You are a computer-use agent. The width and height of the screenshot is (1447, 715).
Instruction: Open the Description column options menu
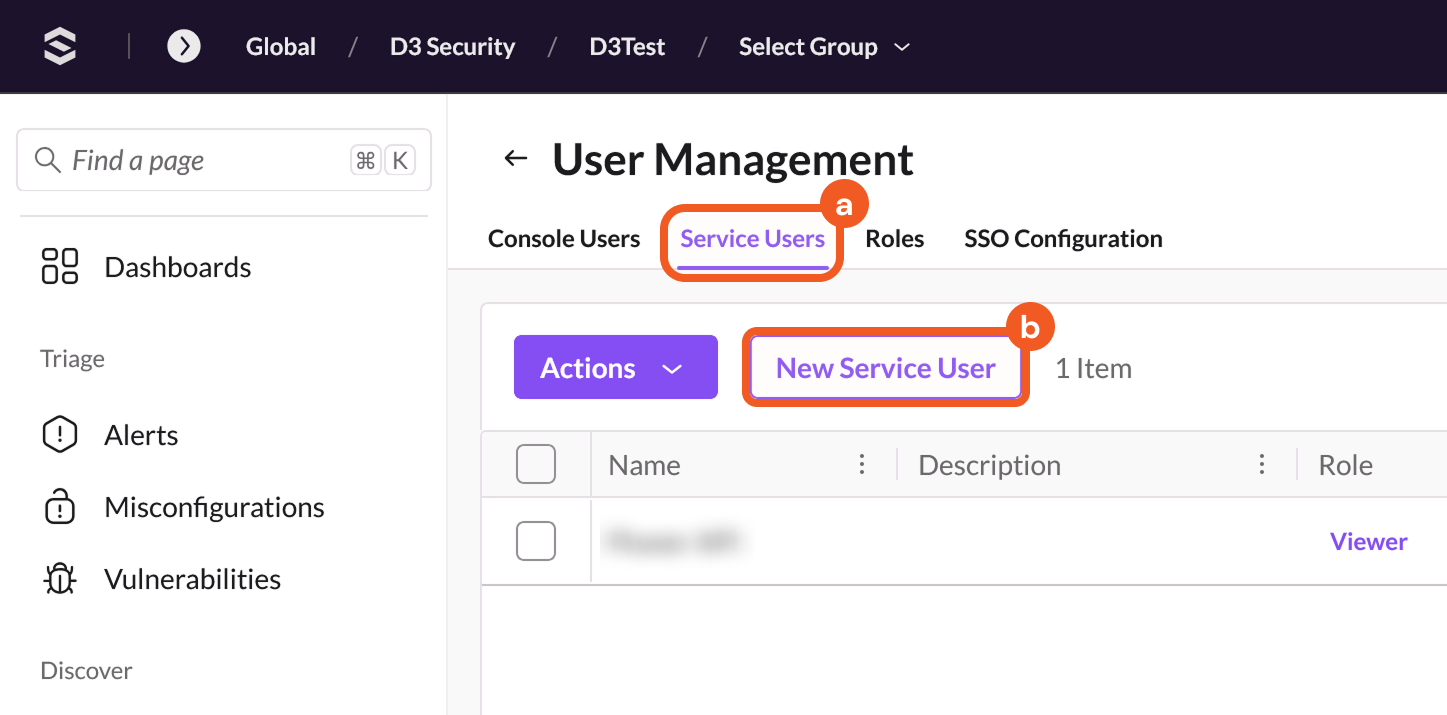click(x=1262, y=465)
